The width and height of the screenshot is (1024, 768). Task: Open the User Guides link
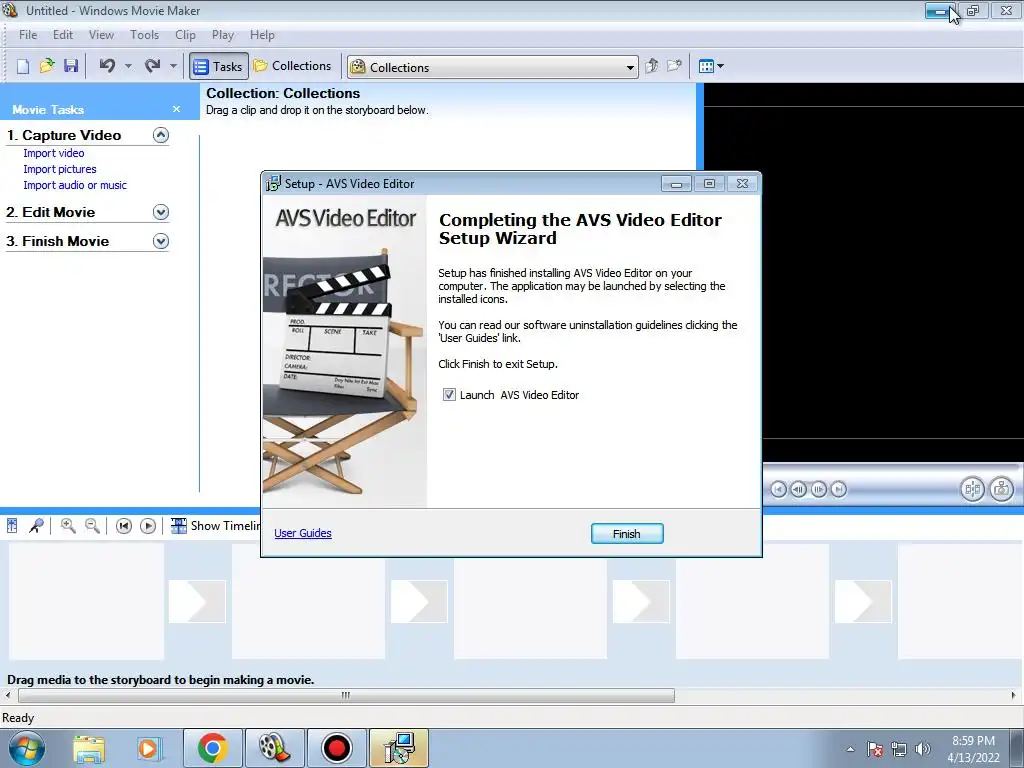pyautogui.click(x=303, y=533)
